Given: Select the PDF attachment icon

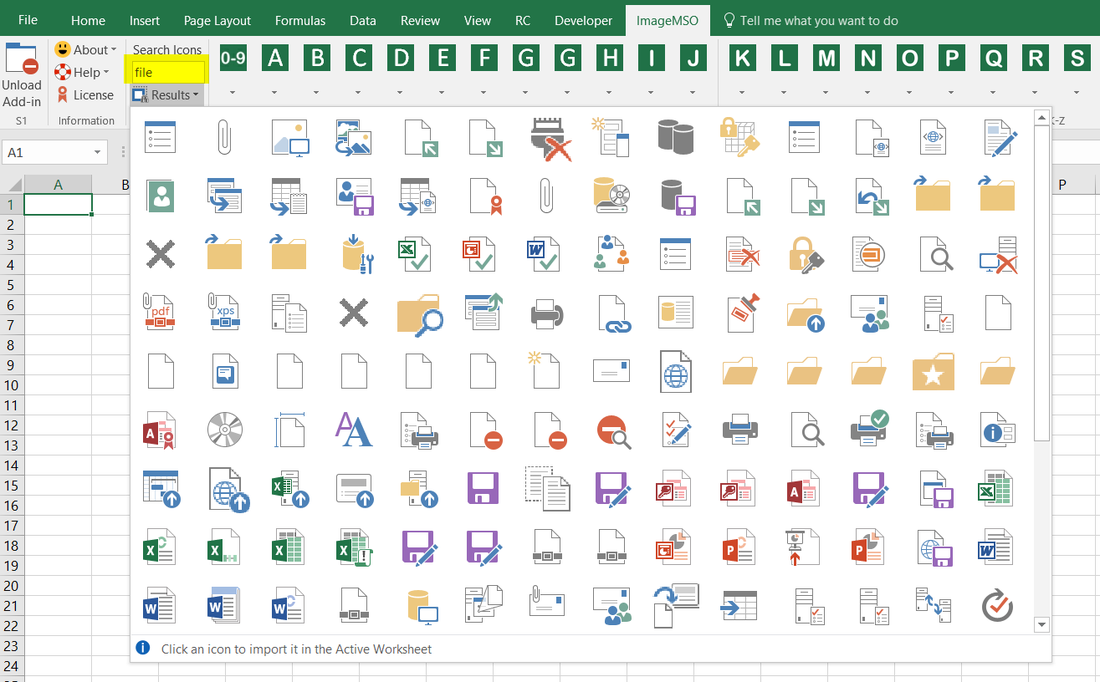Looking at the screenshot, I should coord(159,313).
